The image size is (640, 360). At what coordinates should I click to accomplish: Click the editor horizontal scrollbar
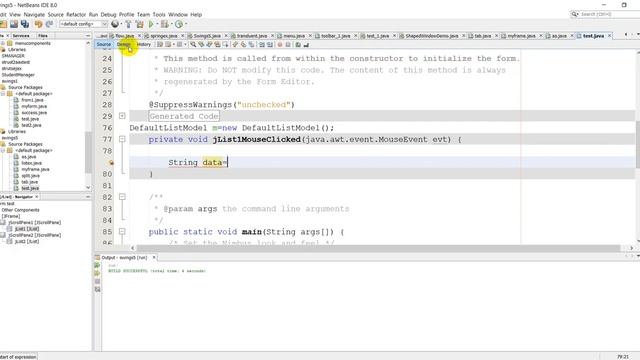378,248
